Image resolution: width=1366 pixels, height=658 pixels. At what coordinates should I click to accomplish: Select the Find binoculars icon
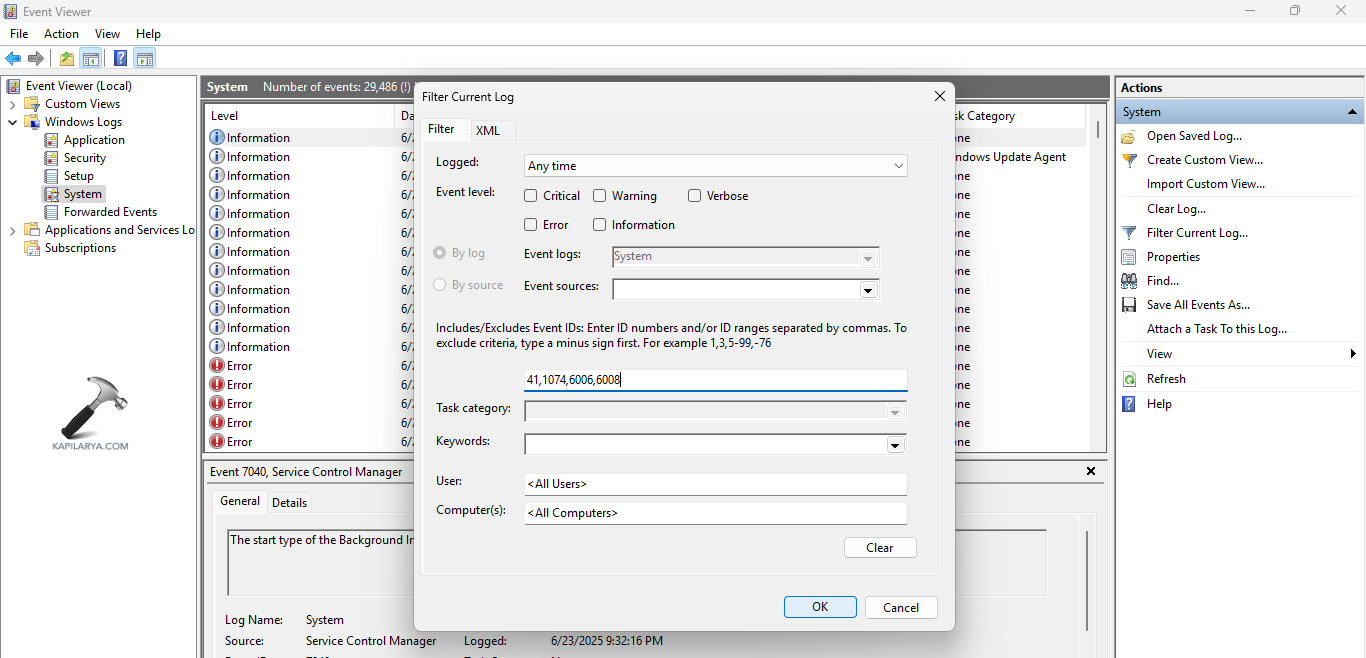click(x=1128, y=280)
